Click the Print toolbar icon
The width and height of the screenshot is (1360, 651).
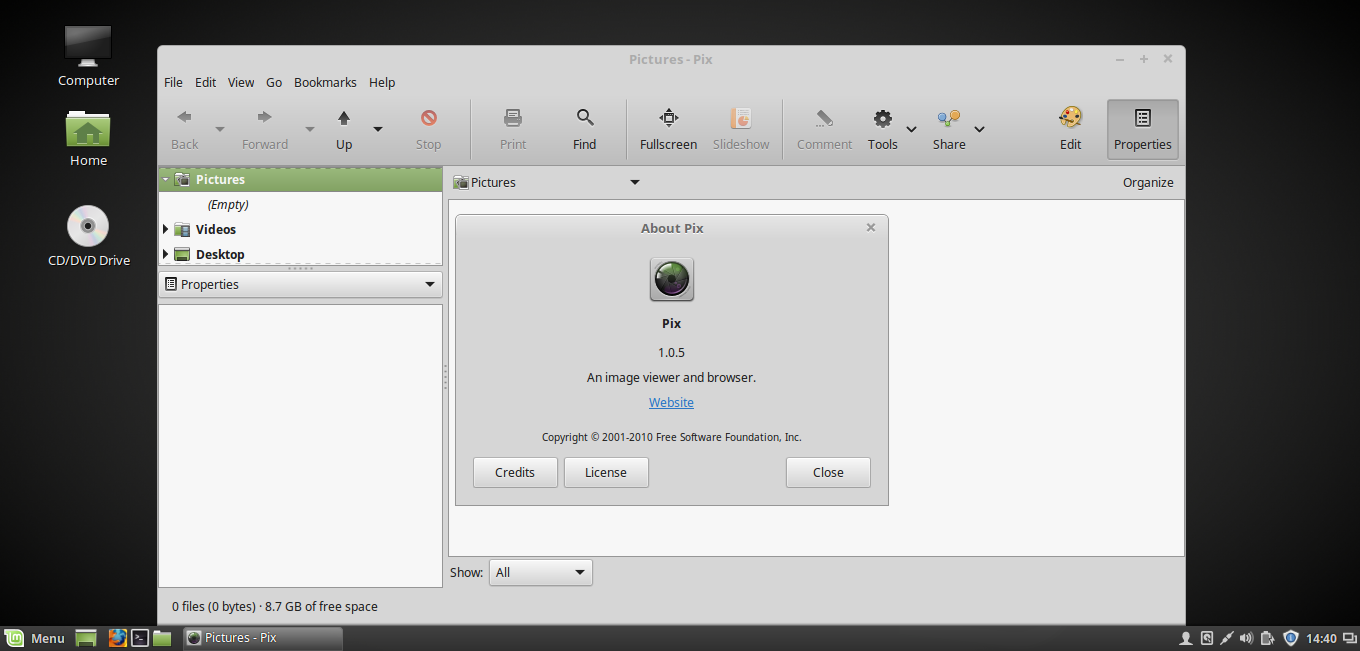point(513,118)
